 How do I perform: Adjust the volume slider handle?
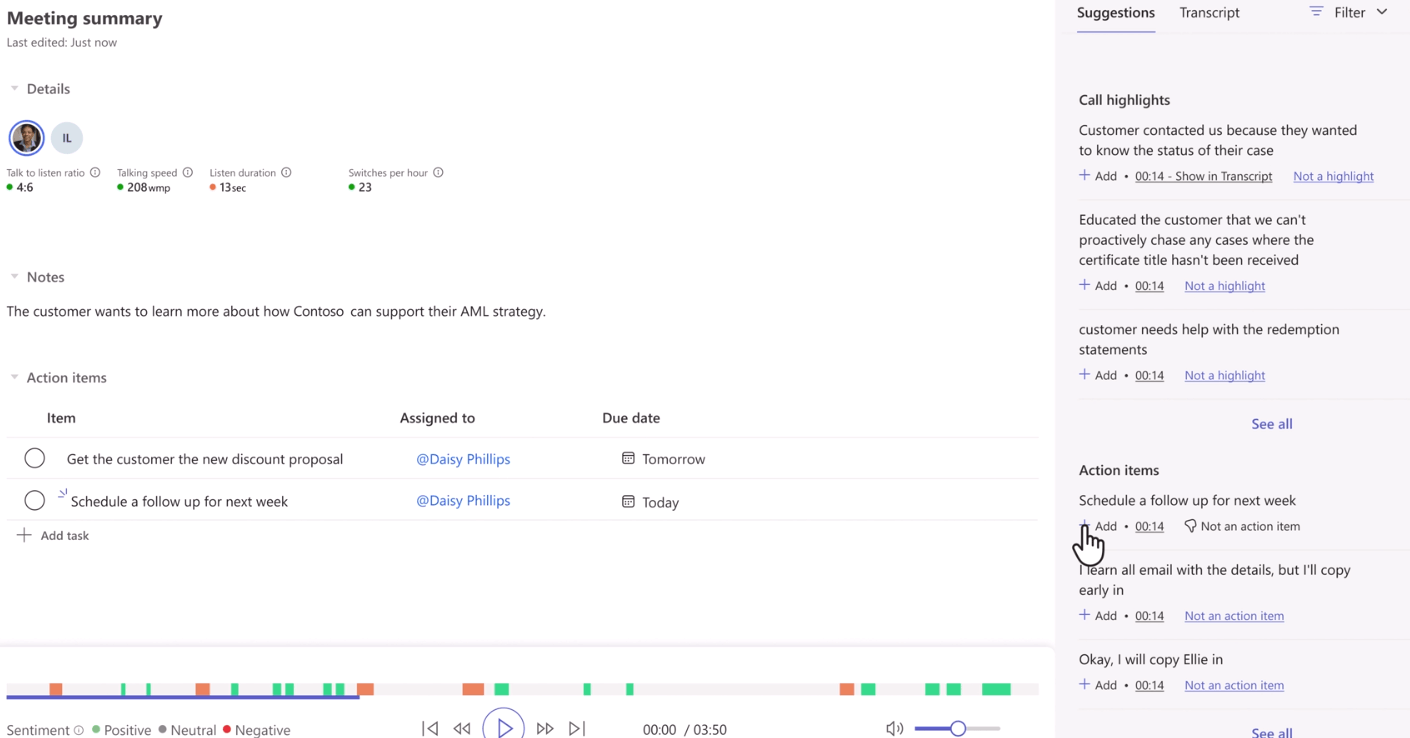point(958,729)
